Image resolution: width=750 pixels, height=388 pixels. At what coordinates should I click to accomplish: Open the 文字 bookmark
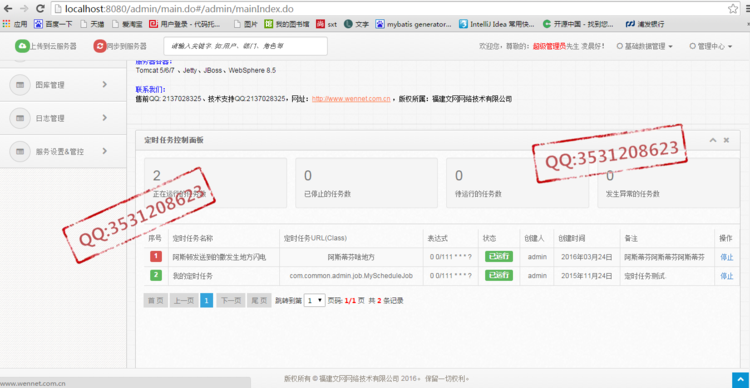click(x=356, y=23)
